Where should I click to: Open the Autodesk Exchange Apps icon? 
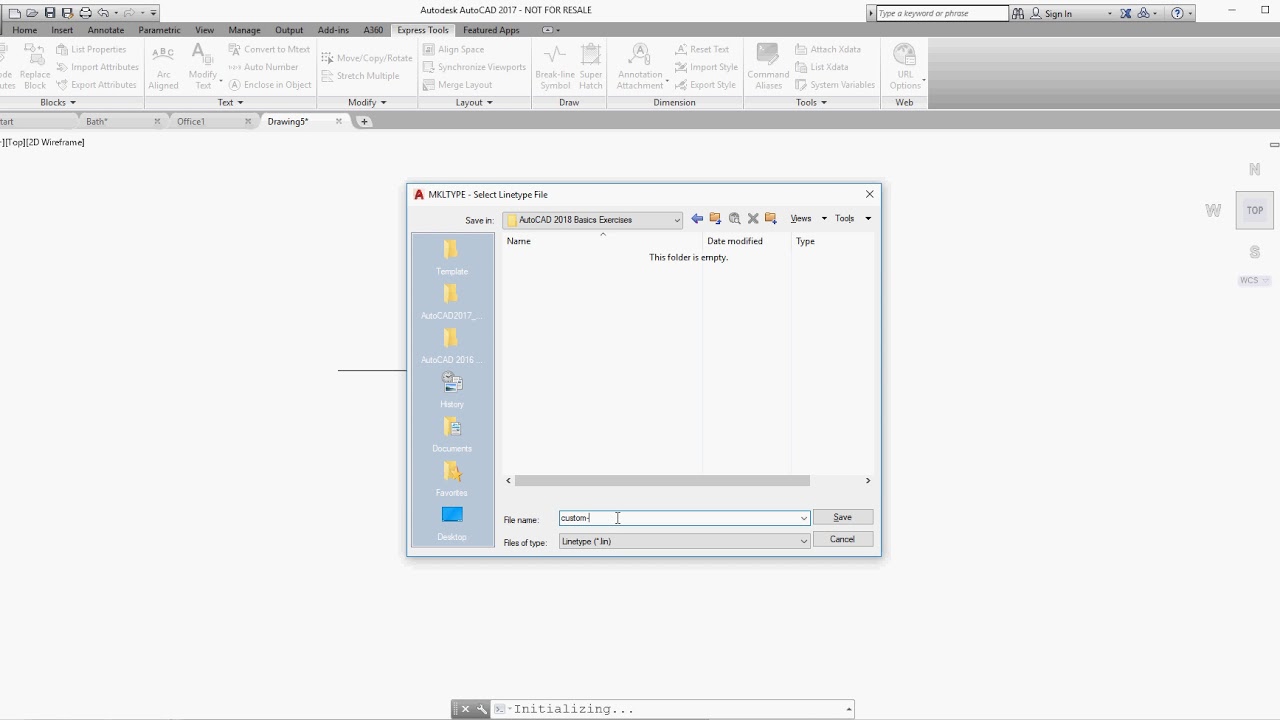pos(1126,13)
